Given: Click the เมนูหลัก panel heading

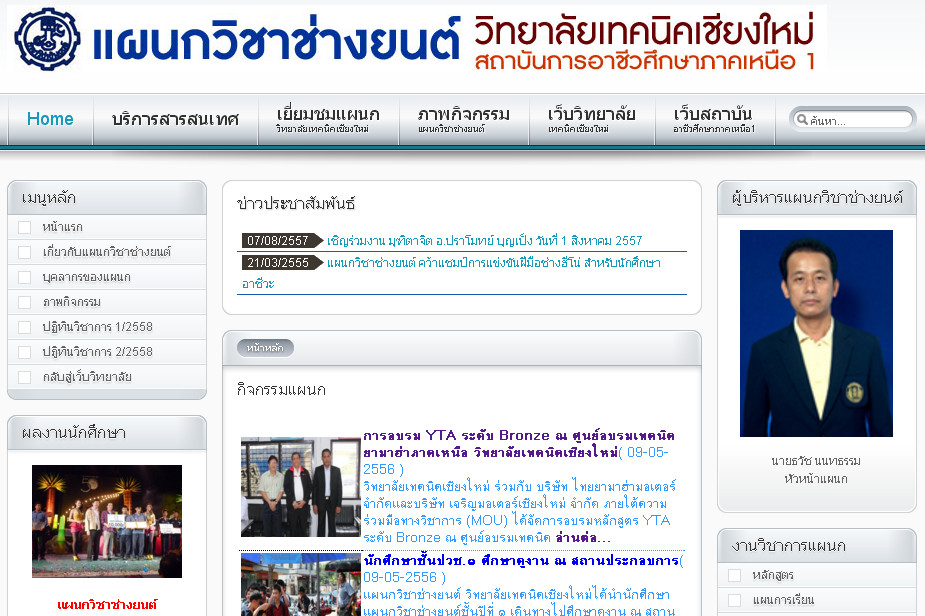Looking at the screenshot, I should tap(48, 198).
